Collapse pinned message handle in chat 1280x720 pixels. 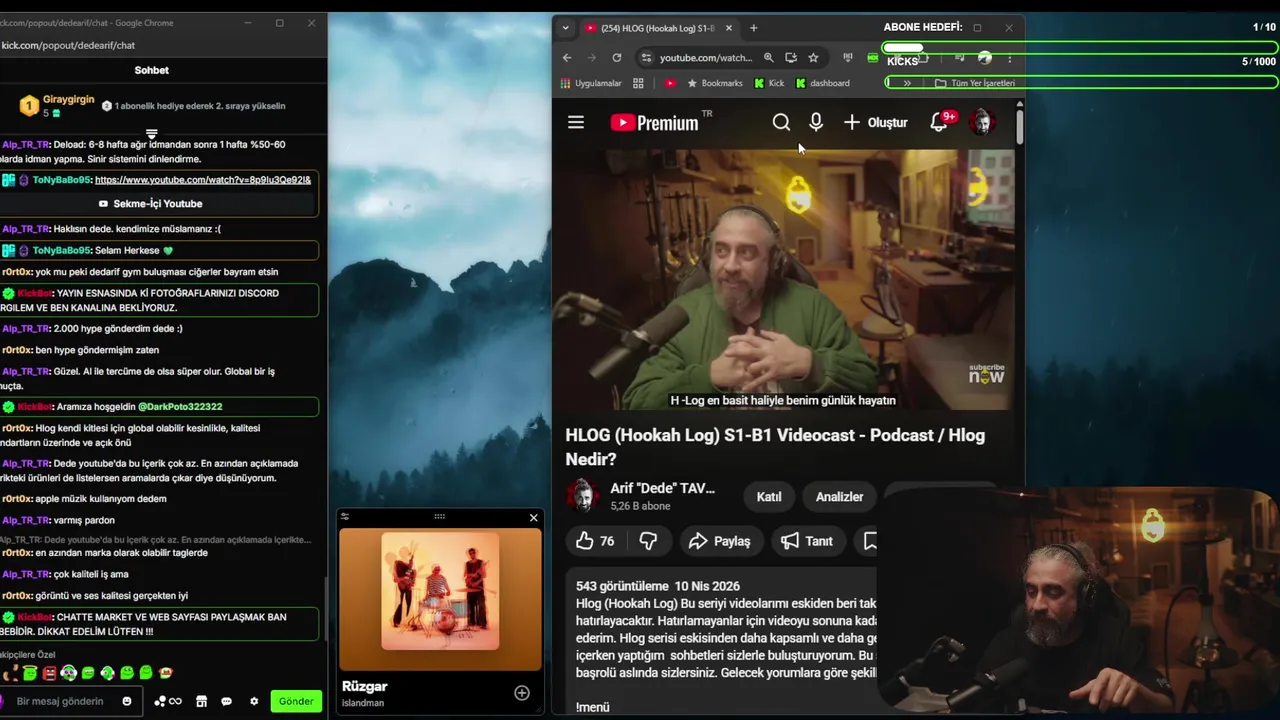(x=151, y=133)
